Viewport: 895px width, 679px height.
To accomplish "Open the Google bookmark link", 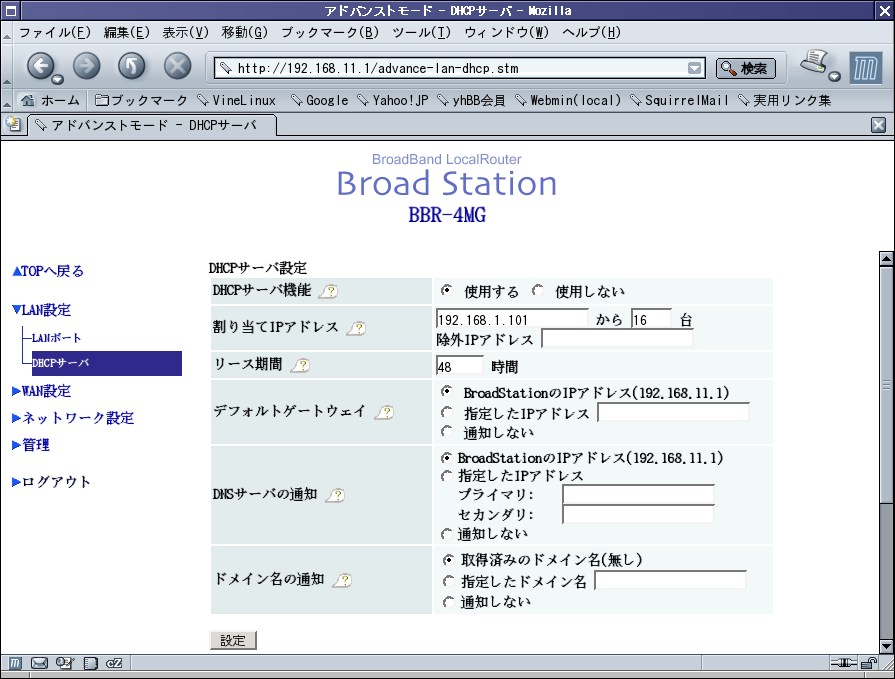I will pos(320,100).
